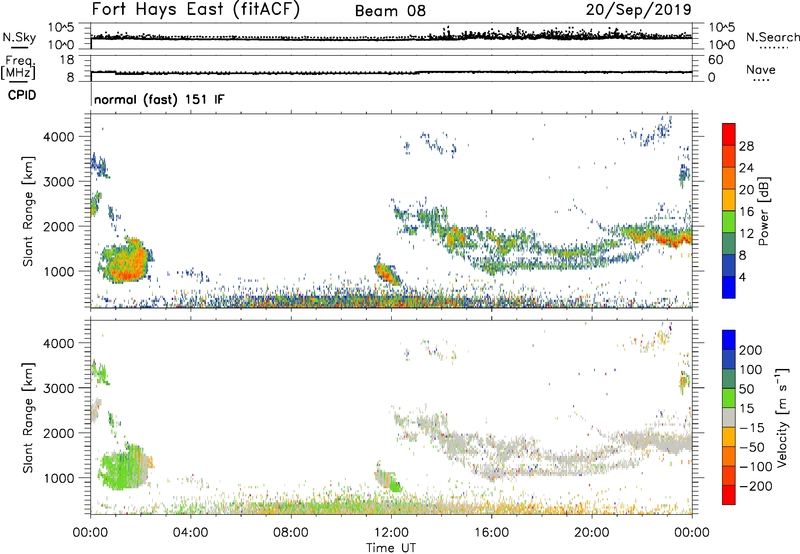Screen dimensions: 800x554
Task: Click the '28' value on Power colorbar
Action: [746, 147]
